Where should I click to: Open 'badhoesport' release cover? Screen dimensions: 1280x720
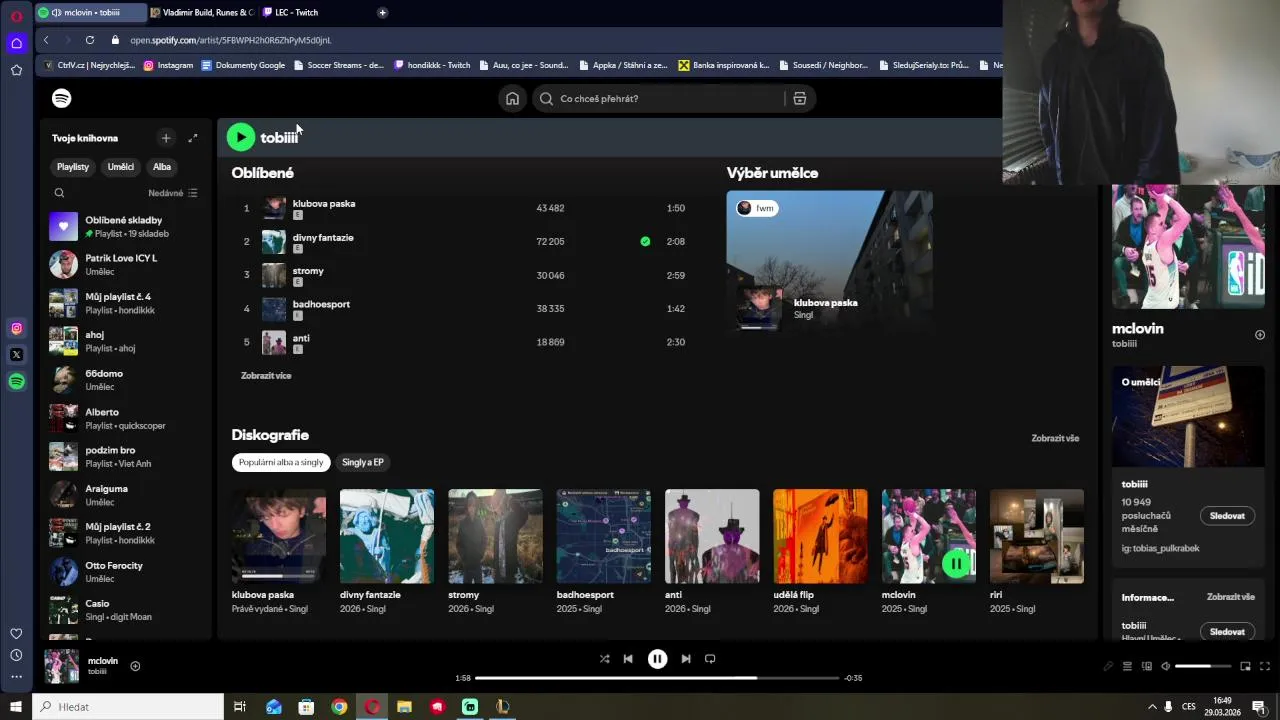pos(604,536)
